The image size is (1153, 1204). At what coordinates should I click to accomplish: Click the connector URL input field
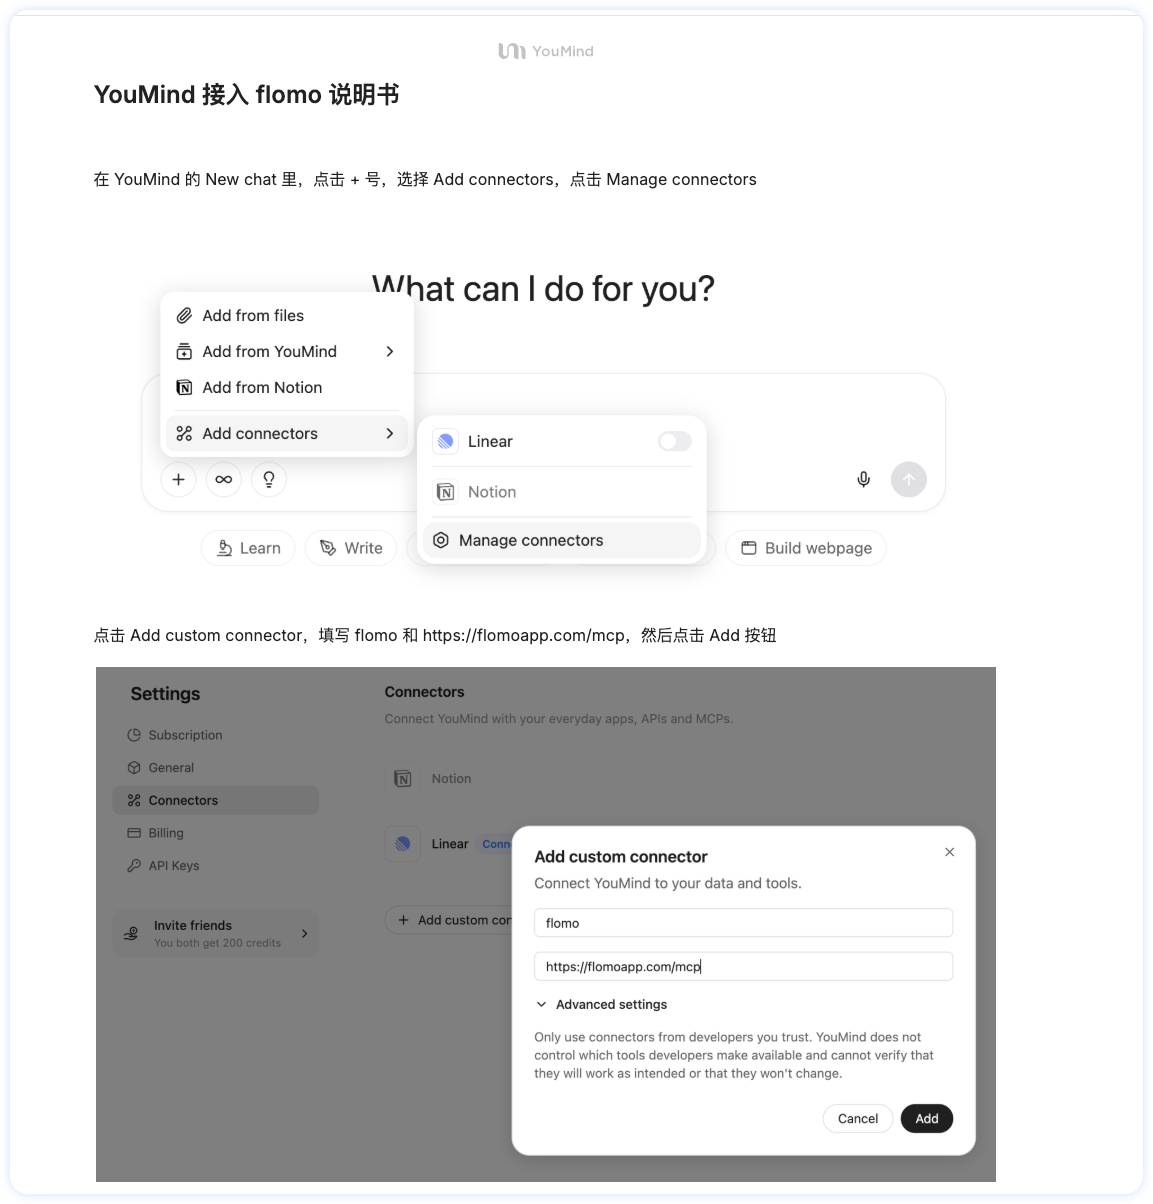[743, 966]
